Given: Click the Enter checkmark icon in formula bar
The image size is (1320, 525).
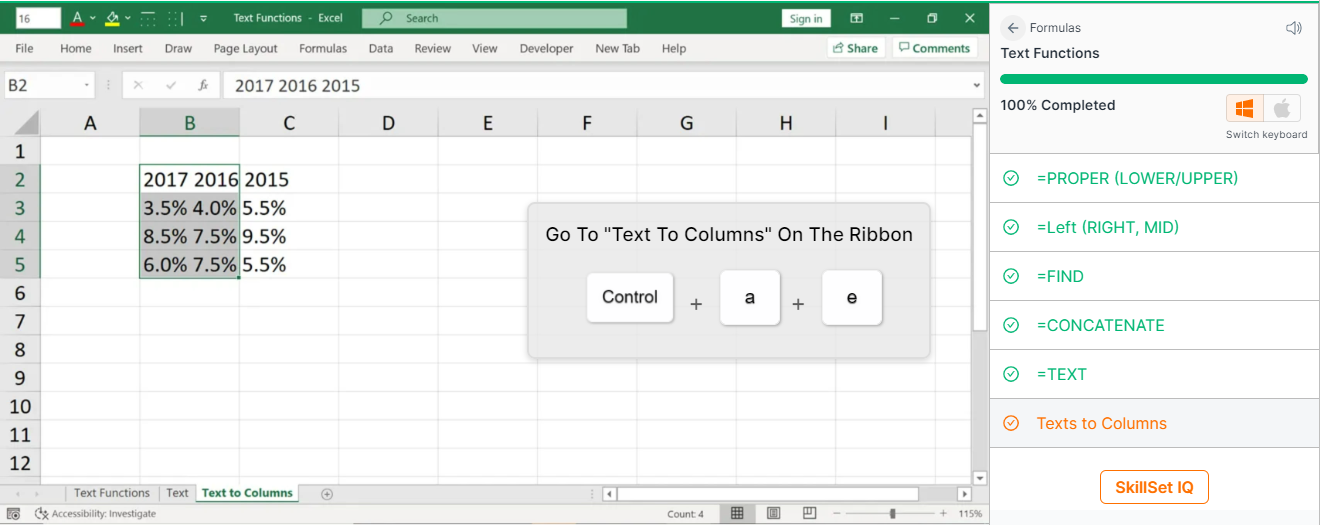Looking at the screenshot, I should (171, 86).
